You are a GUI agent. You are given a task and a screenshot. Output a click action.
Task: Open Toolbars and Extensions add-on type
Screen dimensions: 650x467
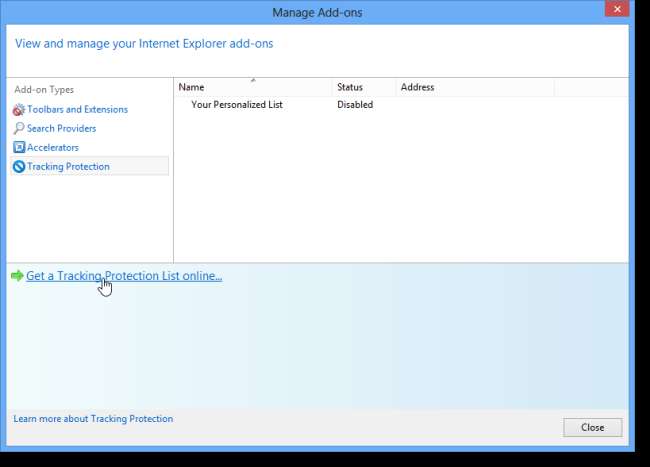tap(78, 109)
